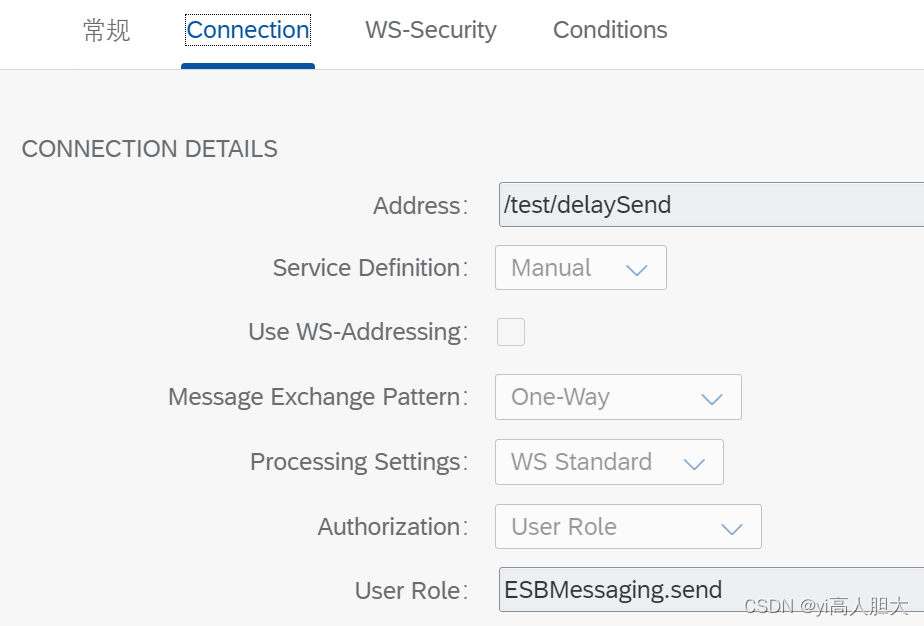Open the WS-Security tab
Screen dimensions: 924x626
[x=431, y=30]
